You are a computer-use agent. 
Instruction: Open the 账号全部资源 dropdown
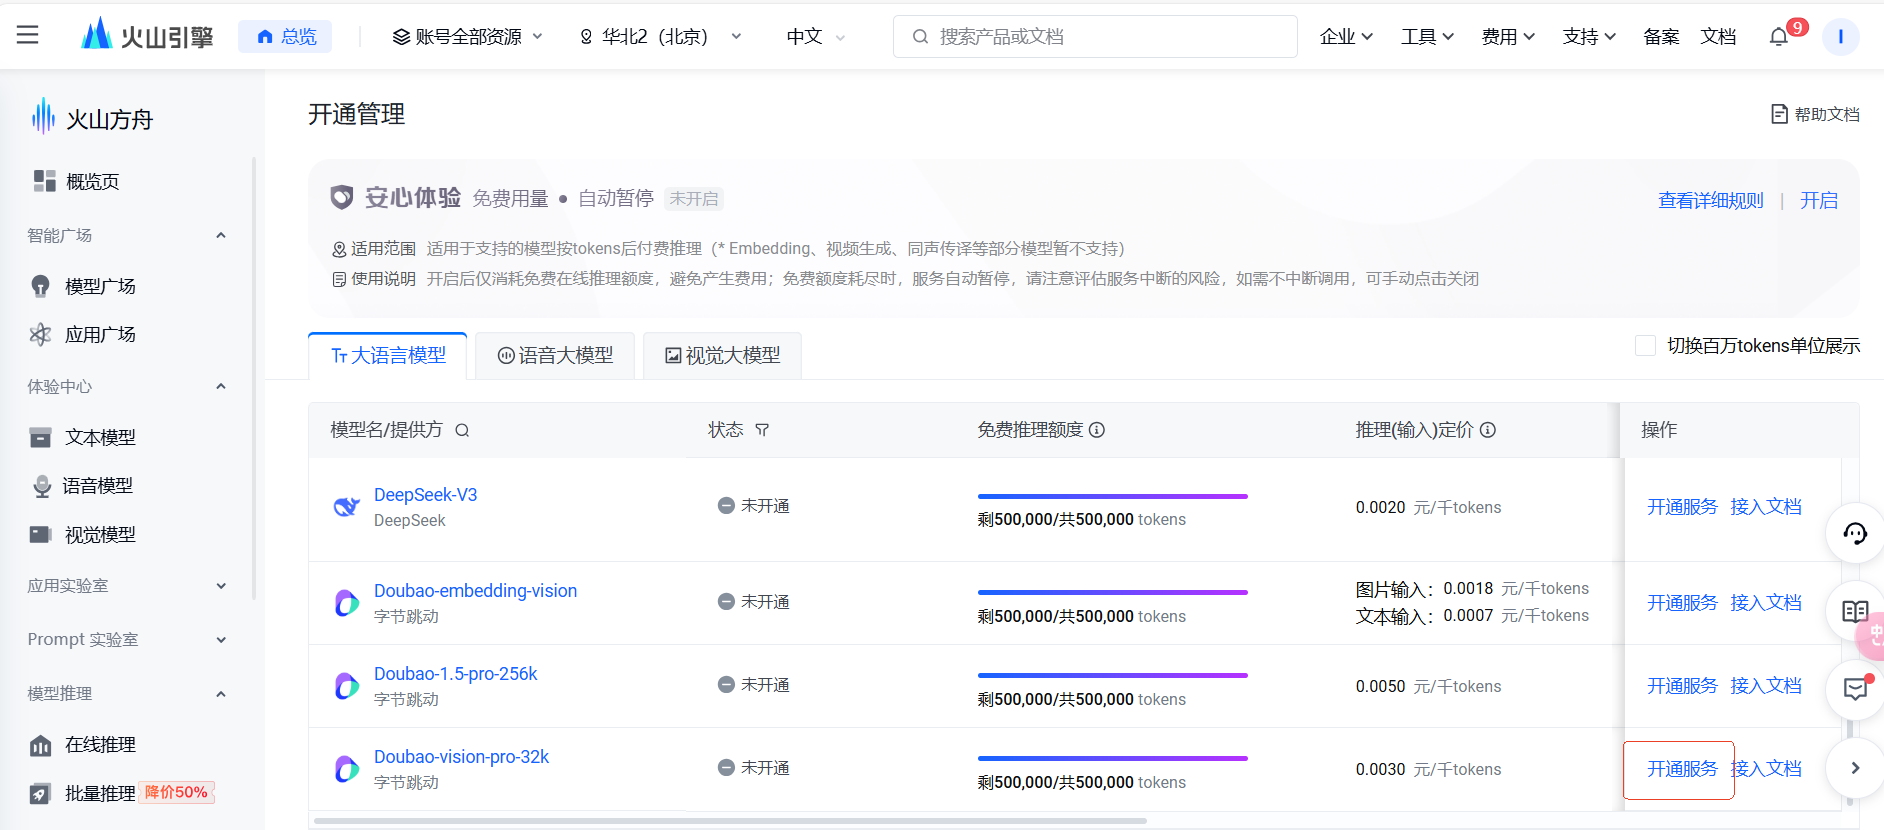[467, 37]
